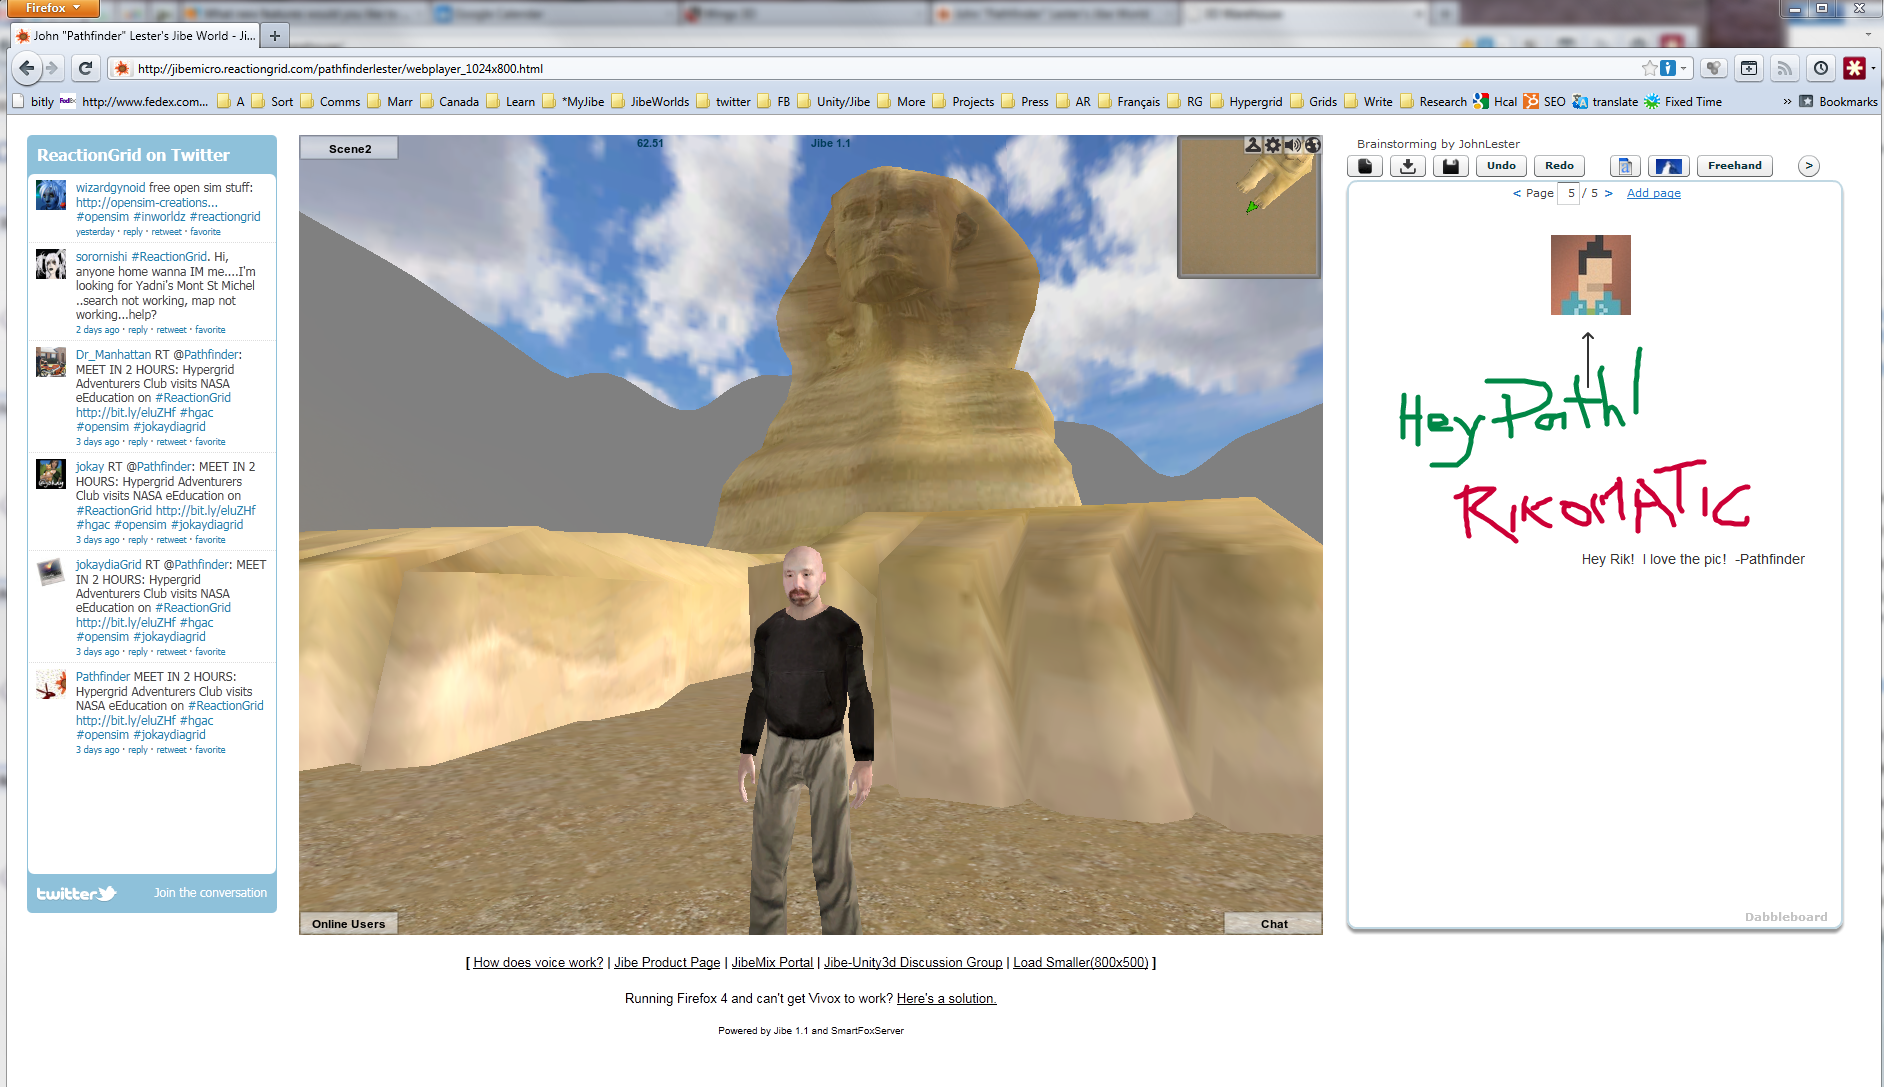Screen dimensions: 1884x1087
Task: Click the Add page link
Action: click(1653, 193)
